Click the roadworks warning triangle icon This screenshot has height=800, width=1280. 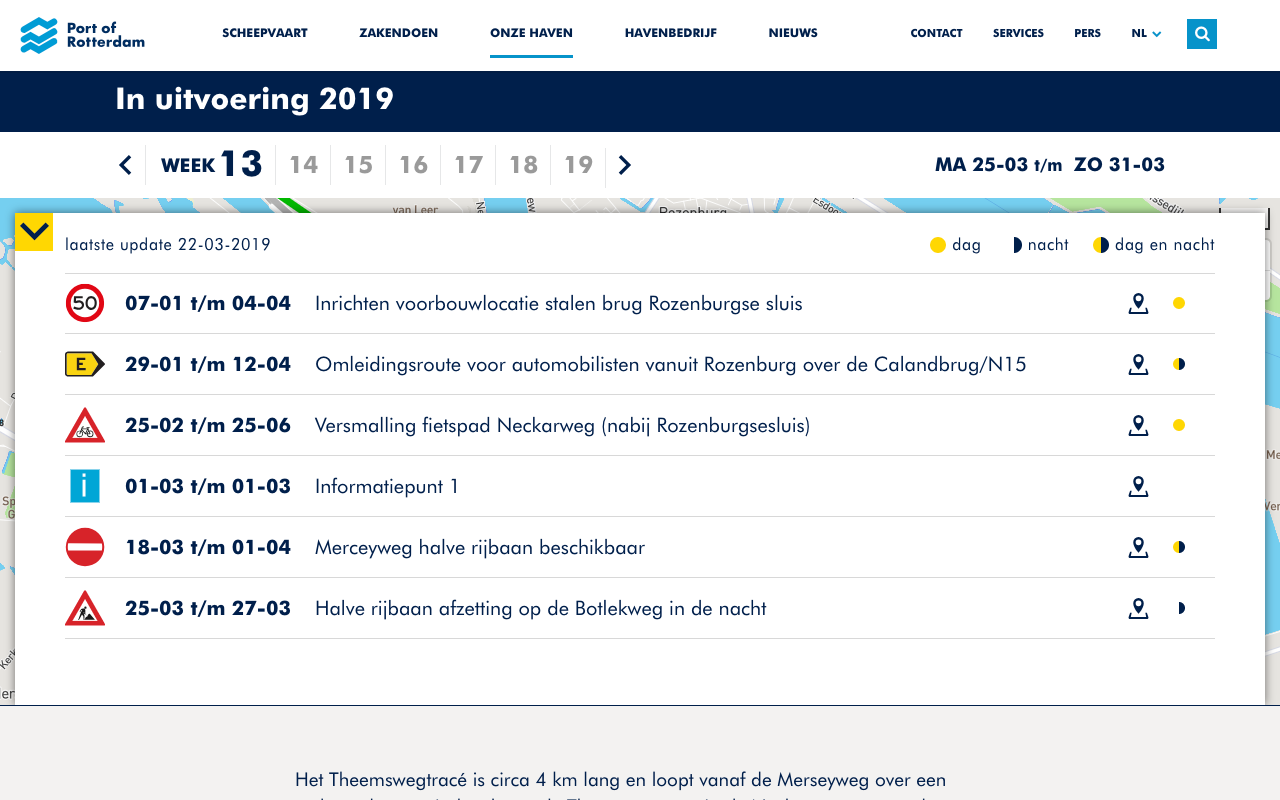tap(85, 608)
